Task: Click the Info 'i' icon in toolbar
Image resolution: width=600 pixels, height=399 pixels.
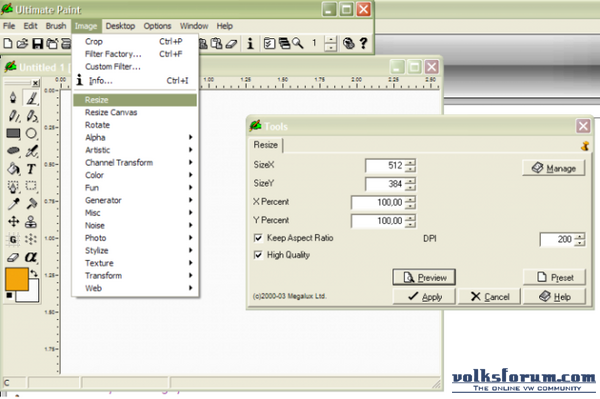Action: click(x=250, y=44)
